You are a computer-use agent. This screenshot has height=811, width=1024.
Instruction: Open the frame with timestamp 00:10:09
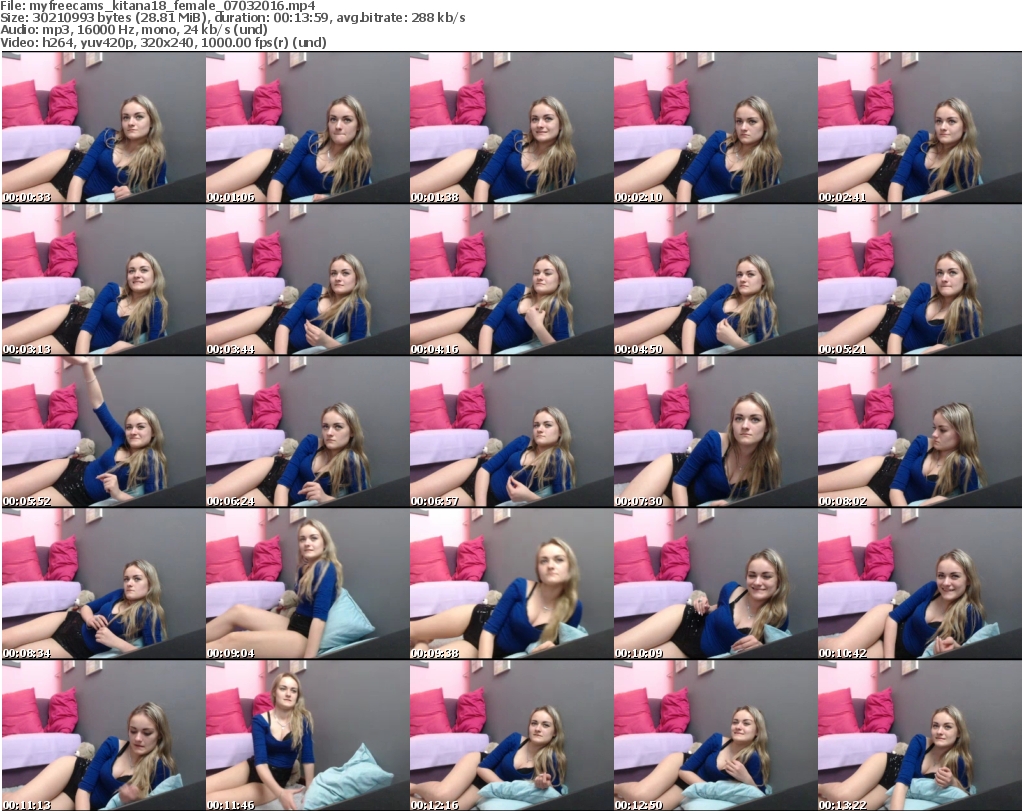(x=715, y=584)
